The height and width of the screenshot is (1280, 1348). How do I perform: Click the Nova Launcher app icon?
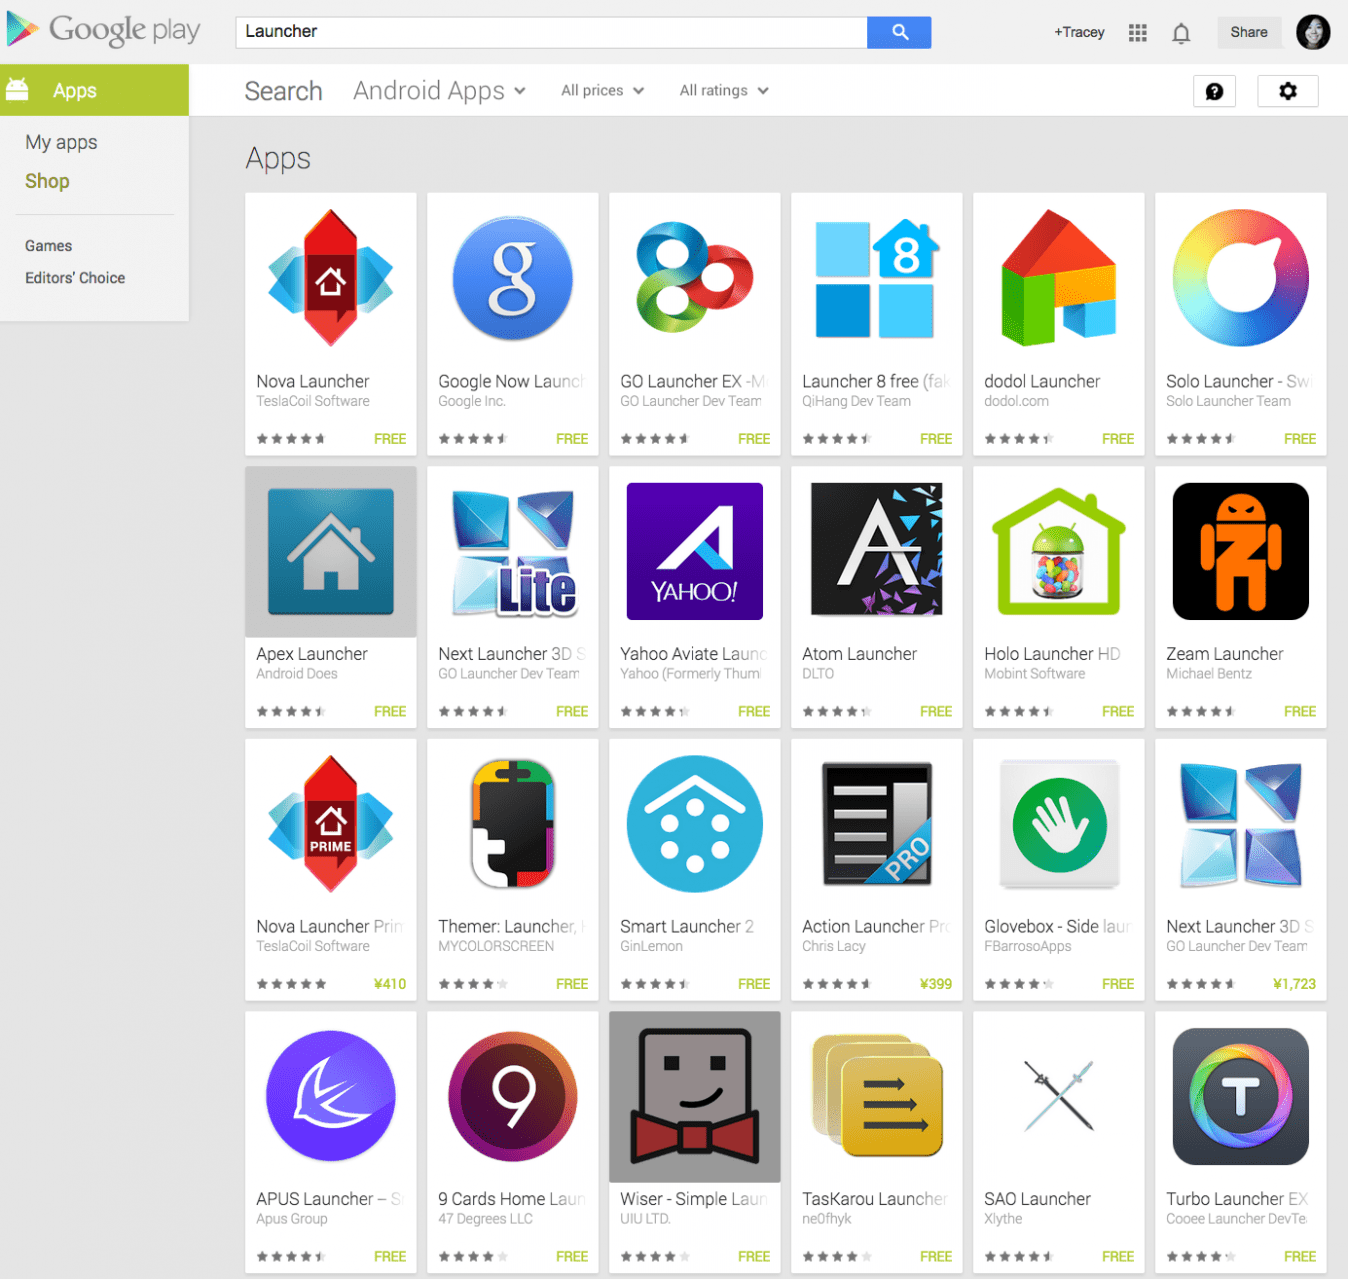click(x=331, y=278)
